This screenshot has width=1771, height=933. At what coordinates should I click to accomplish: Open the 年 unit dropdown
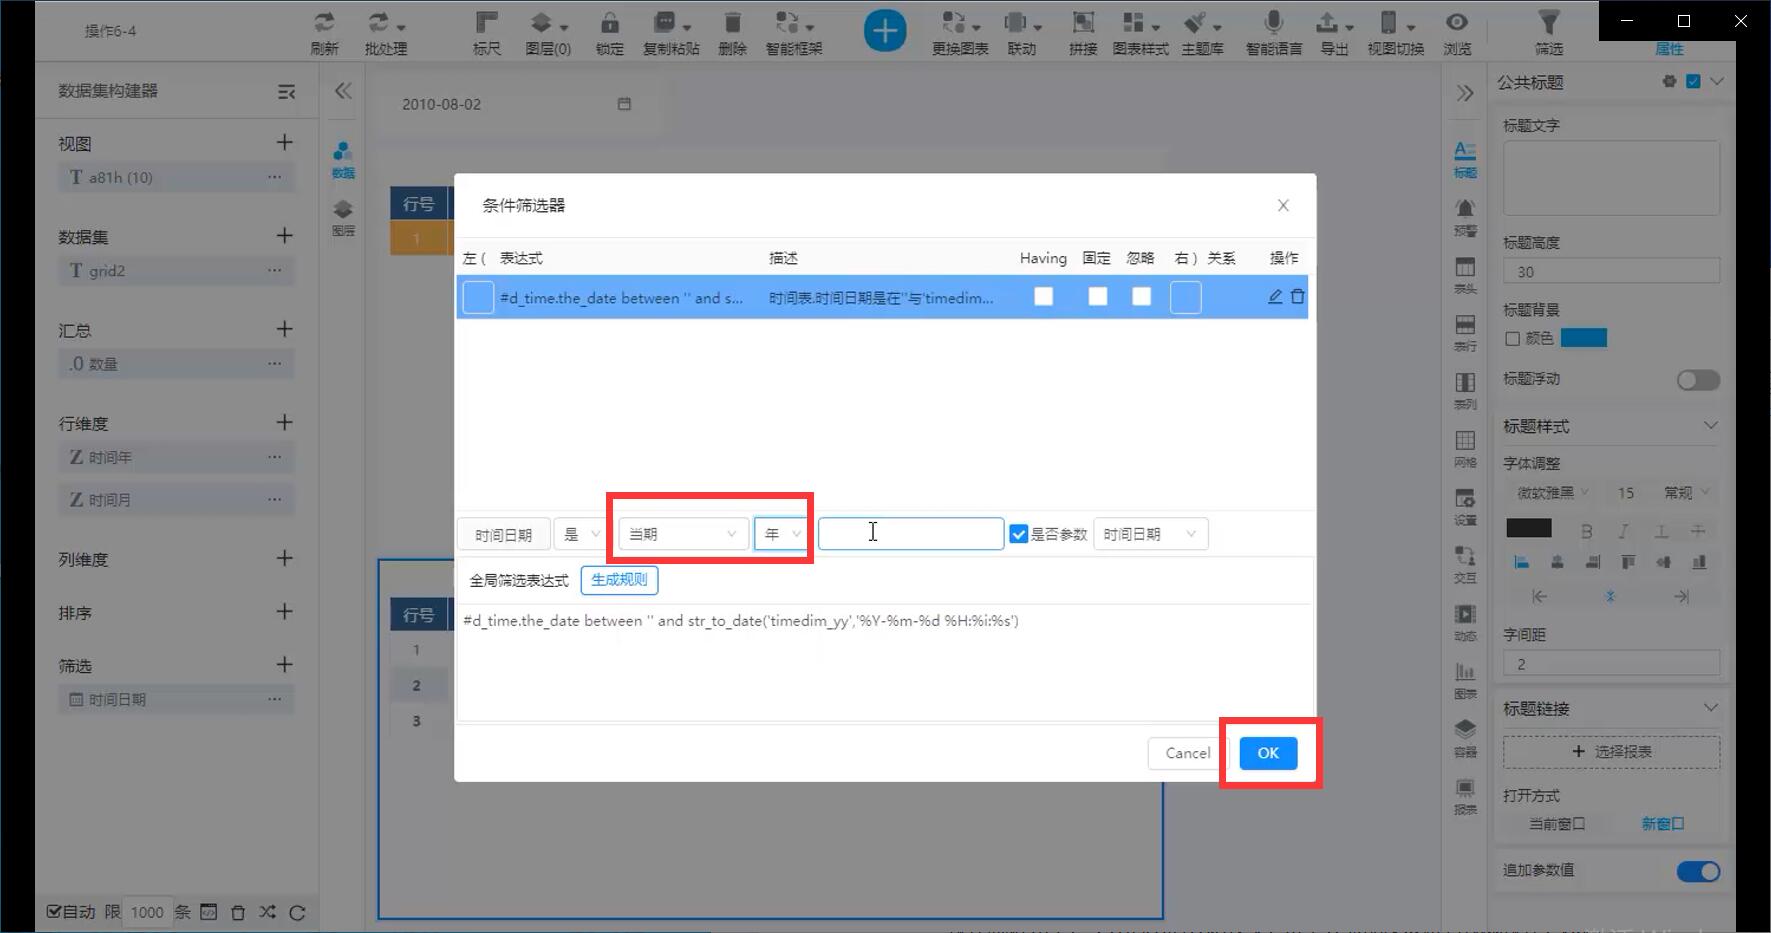pos(780,534)
